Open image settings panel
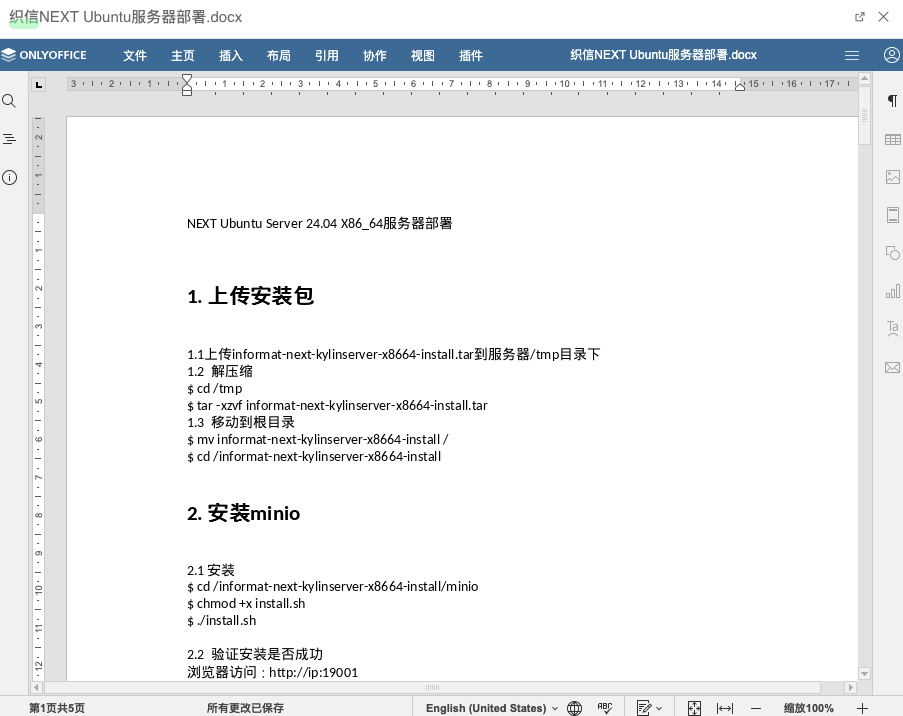Screen dimensions: 903x716 (x=892, y=176)
